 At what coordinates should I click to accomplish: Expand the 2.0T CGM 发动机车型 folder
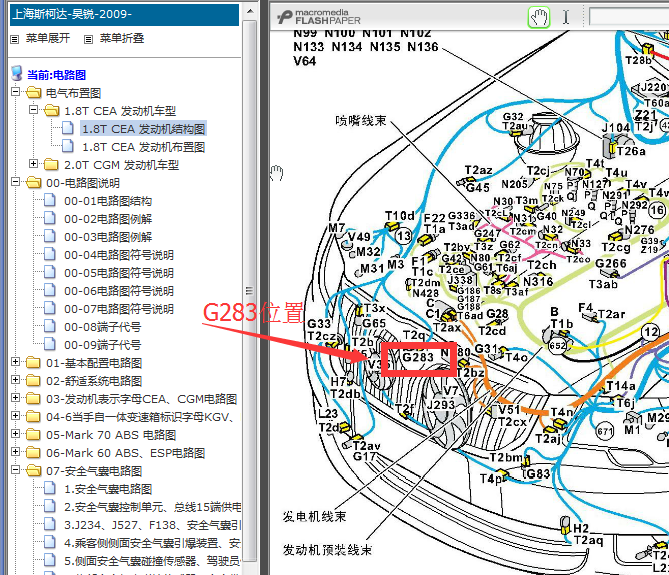(x=33, y=163)
